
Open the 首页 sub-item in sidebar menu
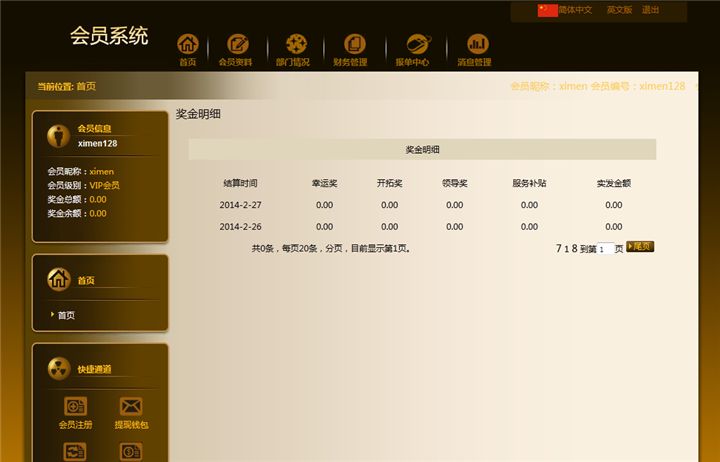(x=66, y=315)
